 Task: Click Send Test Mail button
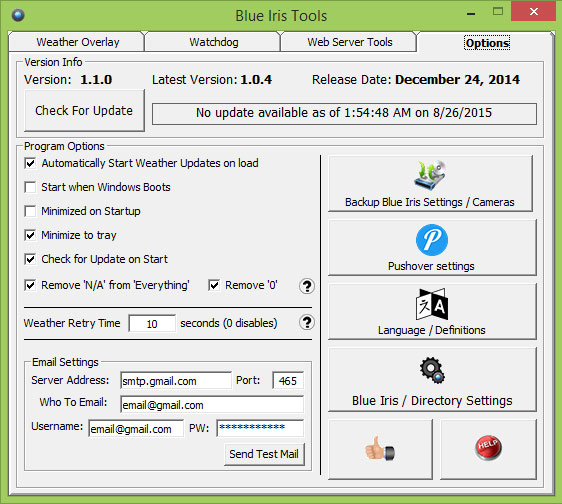pos(264,454)
